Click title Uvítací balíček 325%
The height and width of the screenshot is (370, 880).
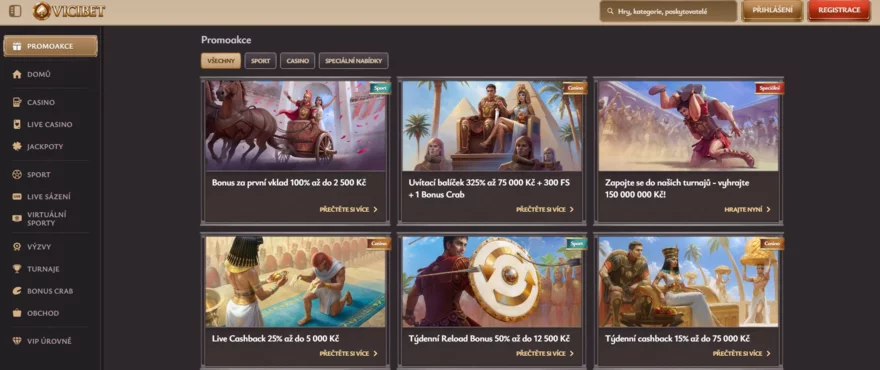pos(489,189)
